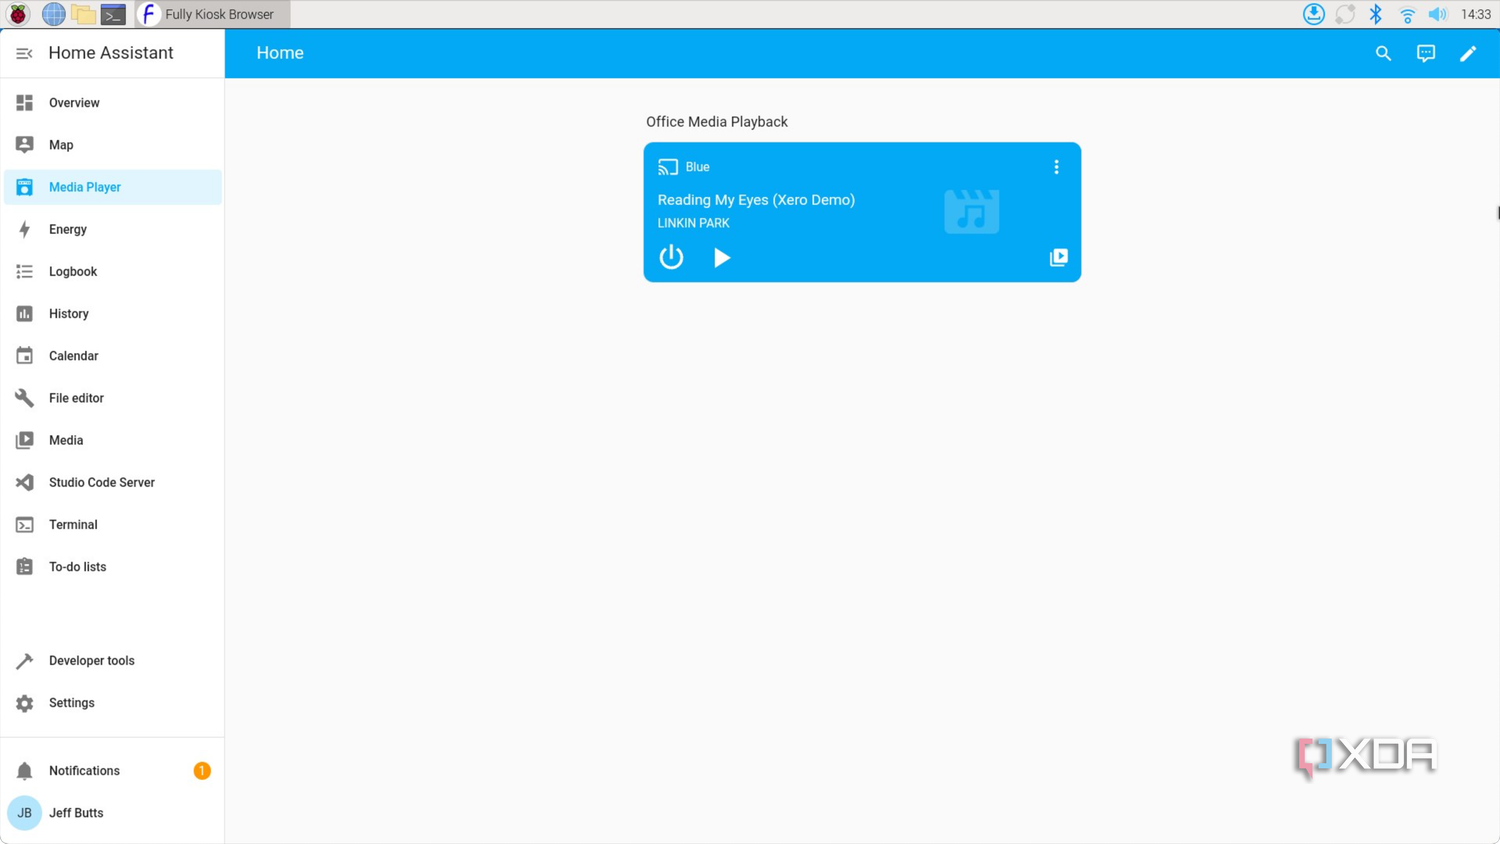This screenshot has width=1500, height=844.
Task: Open the History page
Action: [x=113, y=314]
